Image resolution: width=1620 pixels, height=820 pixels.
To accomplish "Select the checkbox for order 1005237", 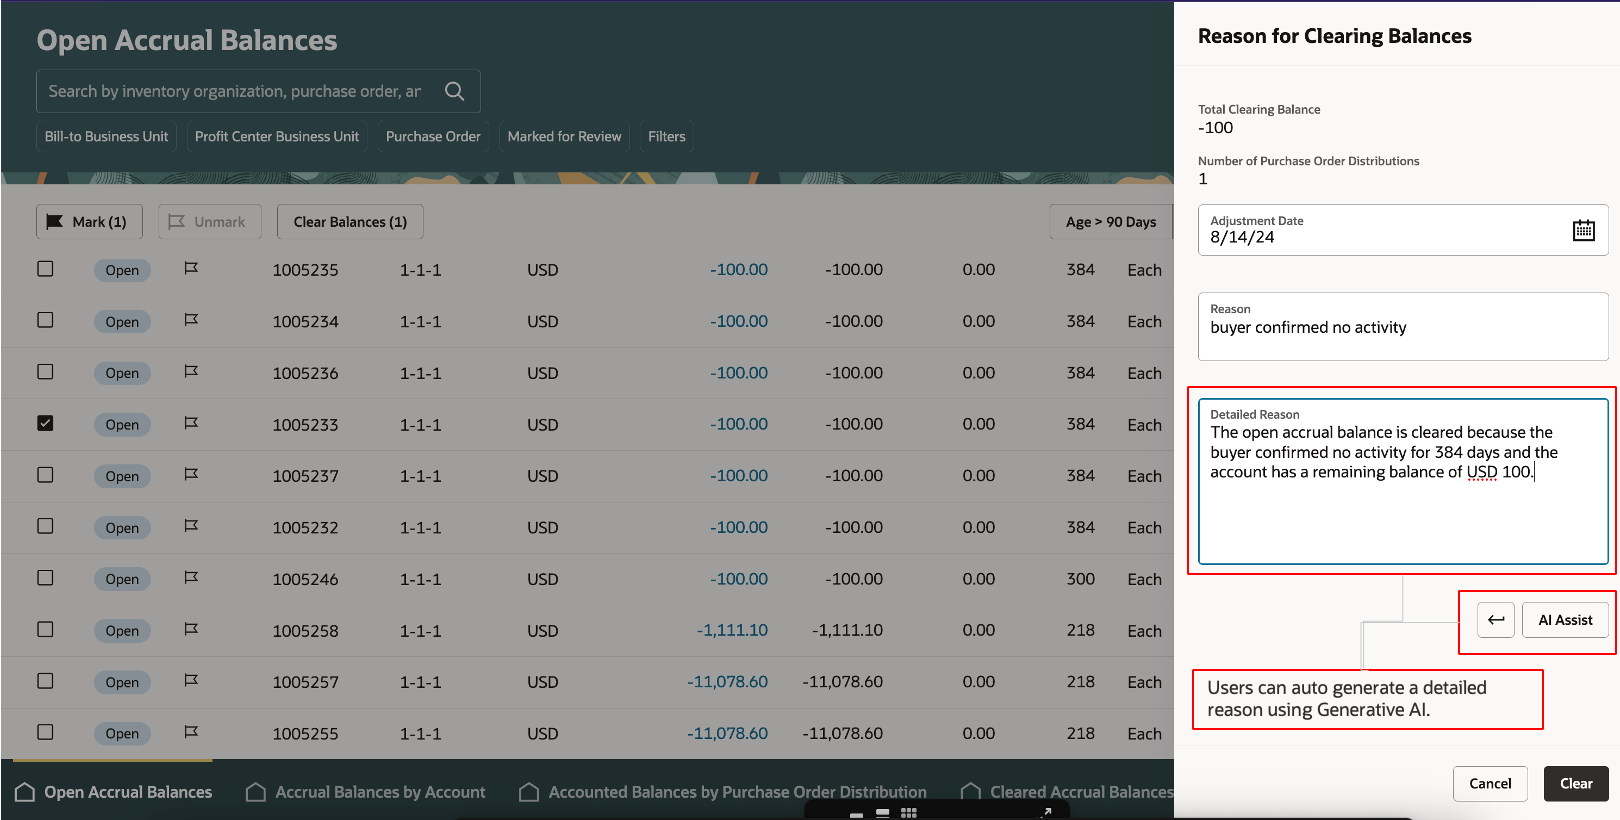I will pos(45,475).
